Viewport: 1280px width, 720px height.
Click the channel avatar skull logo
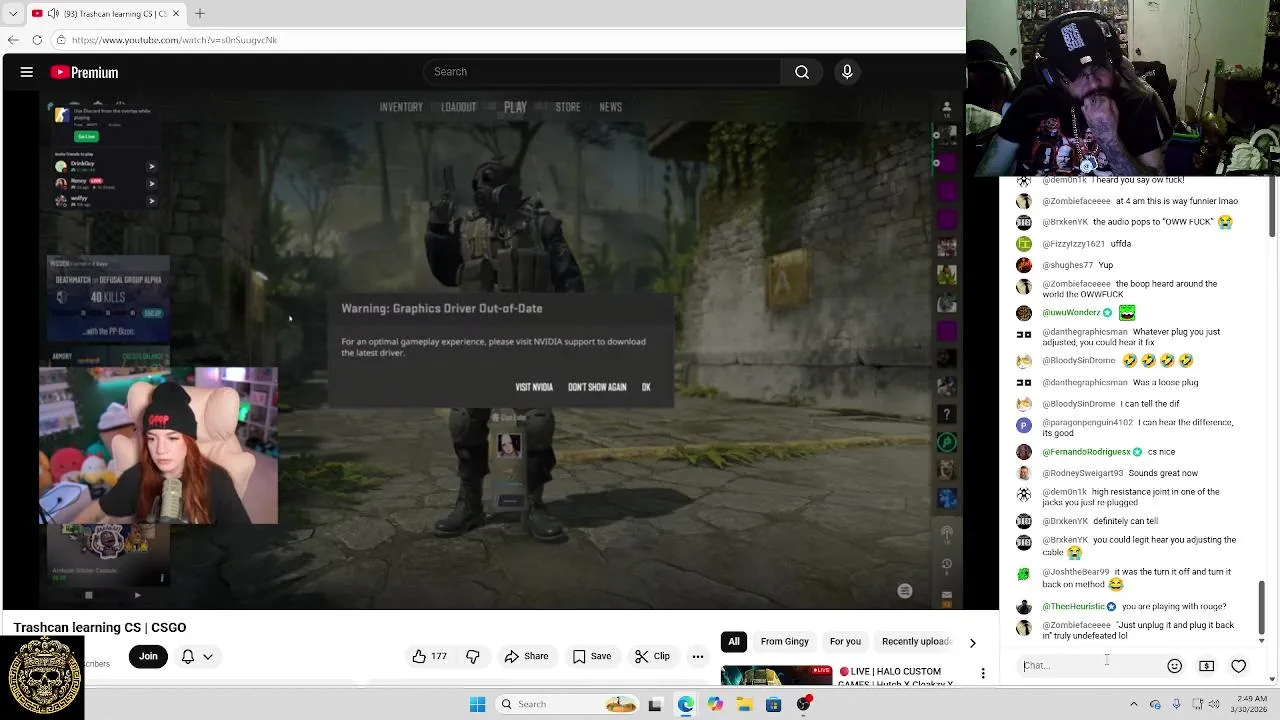pyautogui.click(x=43, y=676)
